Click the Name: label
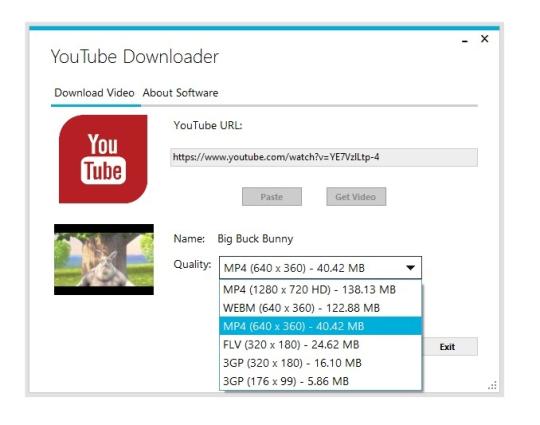The height and width of the screenshot is (425, 540). (x=189, y=238)
